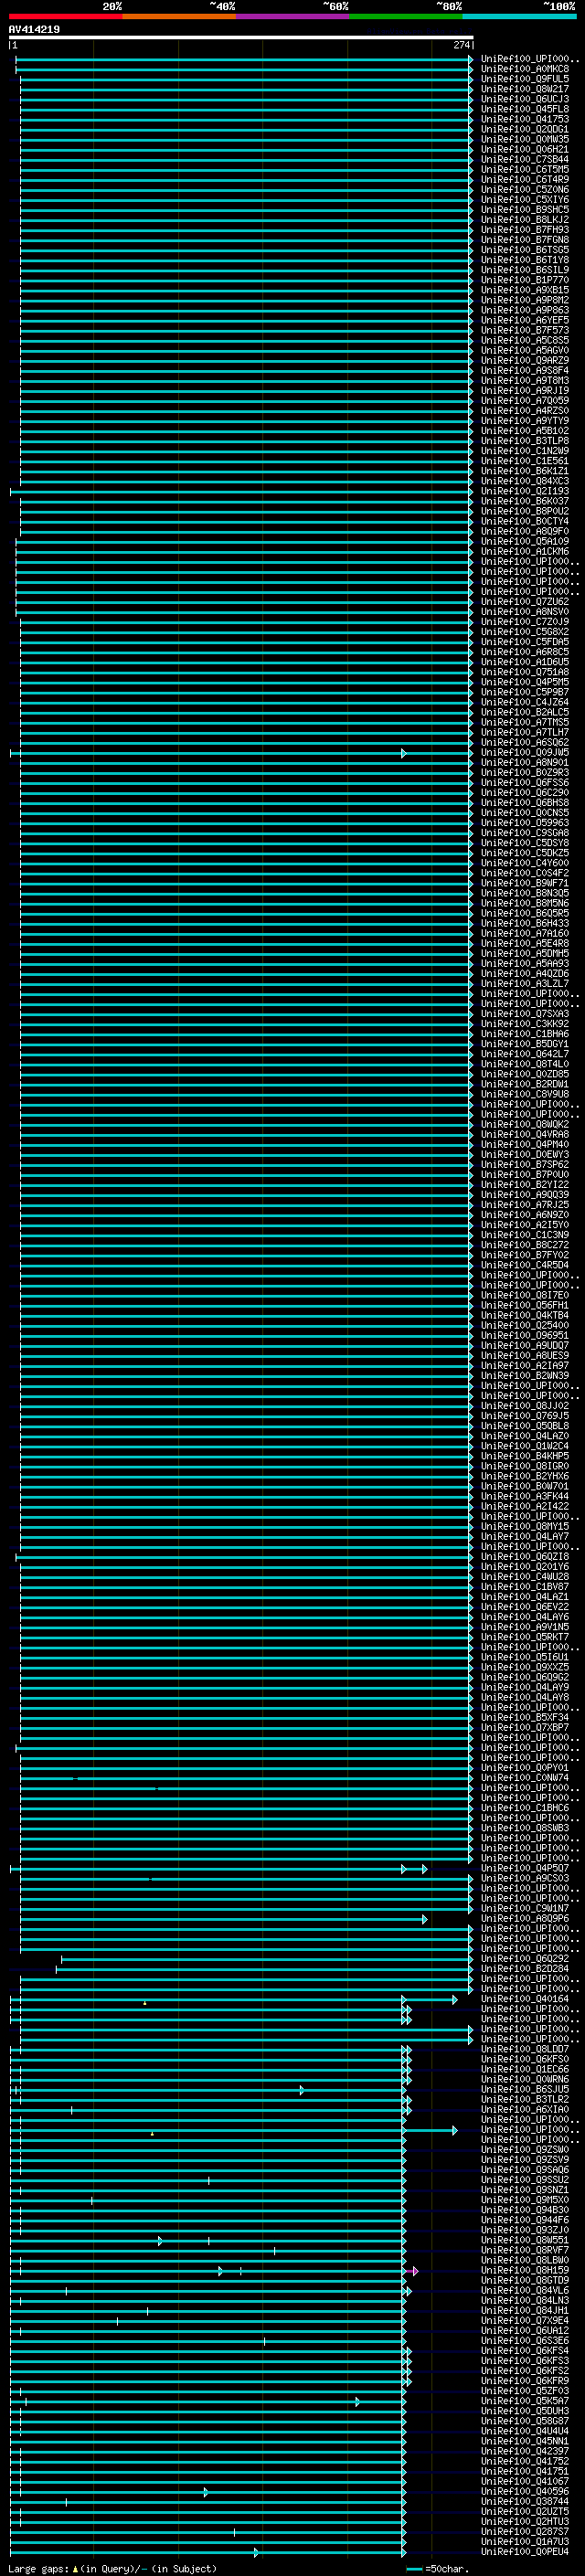The width and height of the screenshot is (585, 2576).
Task: Choose the UniRef100_B6SIL9 row label
Action: click(525, 270)
